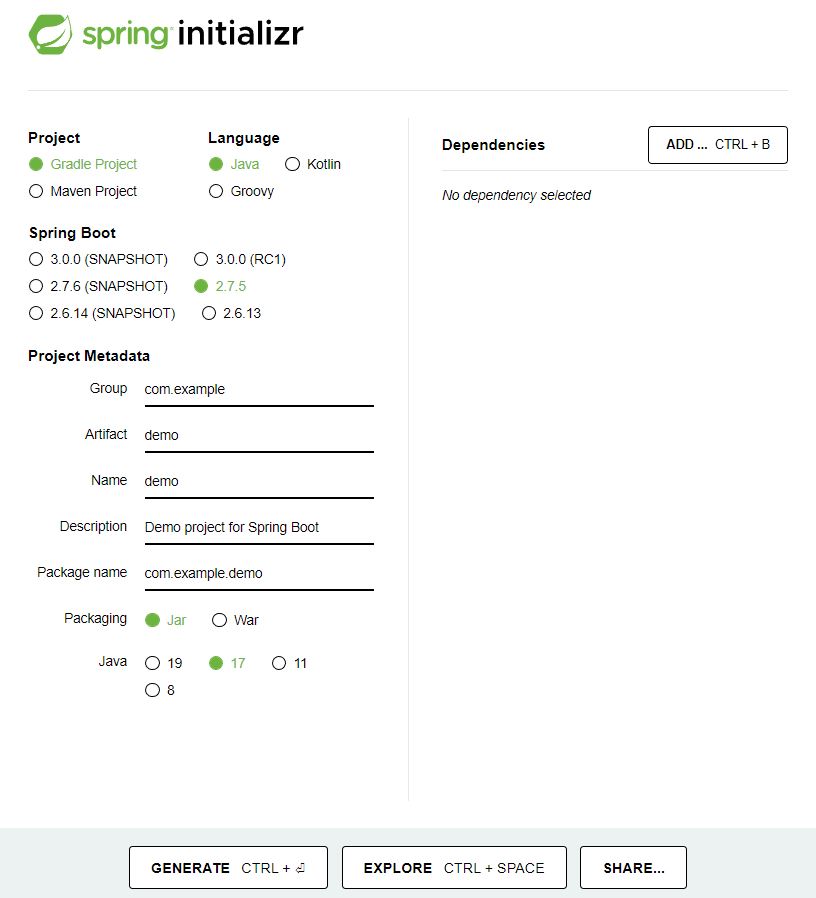816x898 pixels.
Task: Click the Packaging label
Action: (x=95, y=619)
